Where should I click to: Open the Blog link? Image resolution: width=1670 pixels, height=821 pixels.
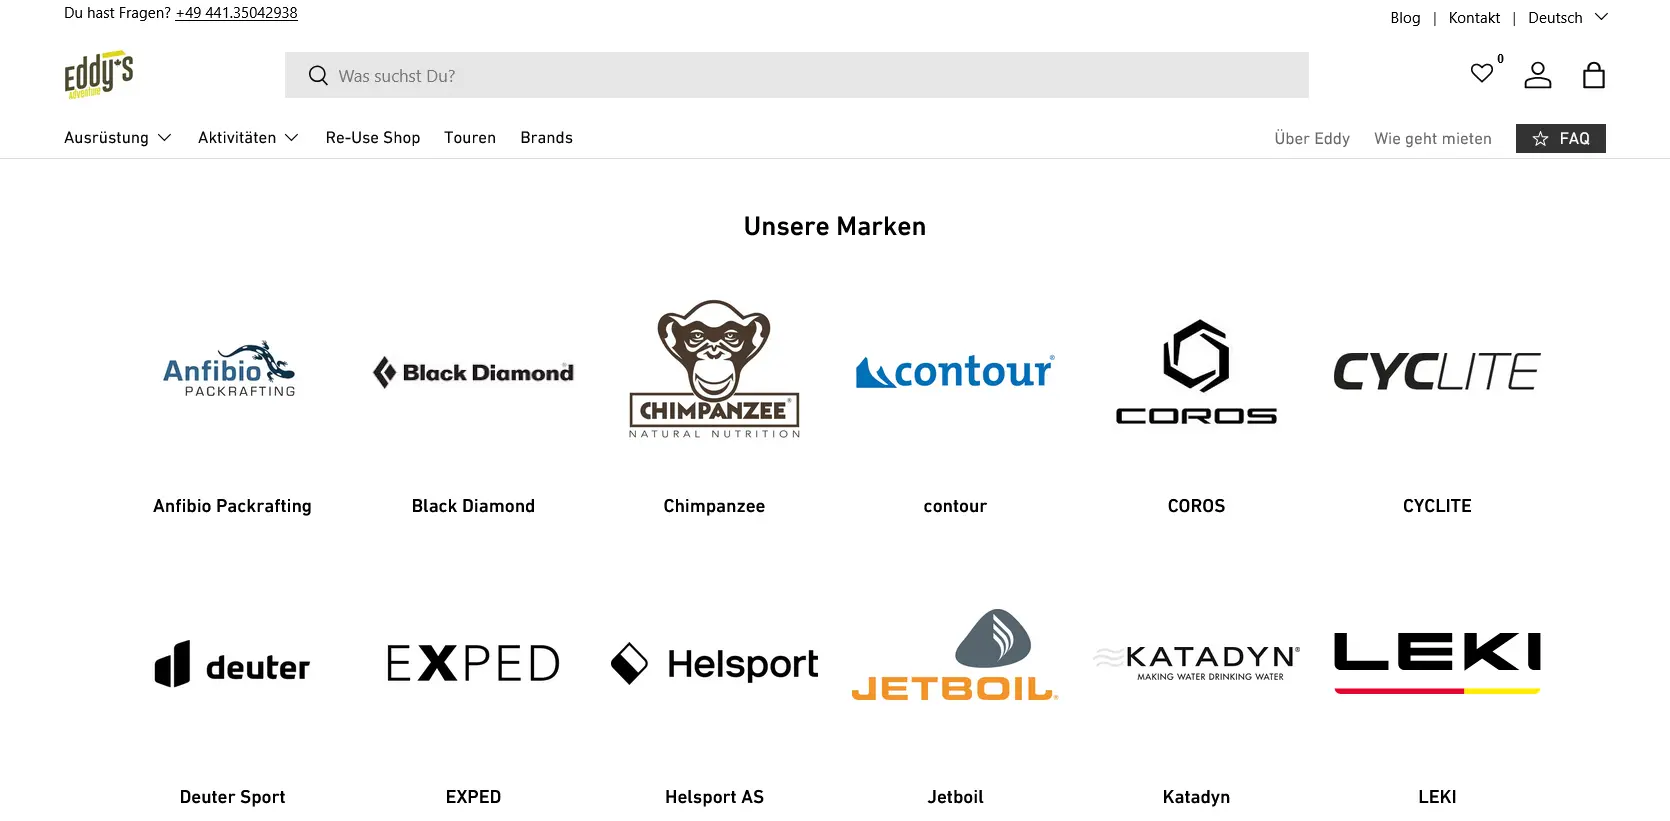point(1405,18)
